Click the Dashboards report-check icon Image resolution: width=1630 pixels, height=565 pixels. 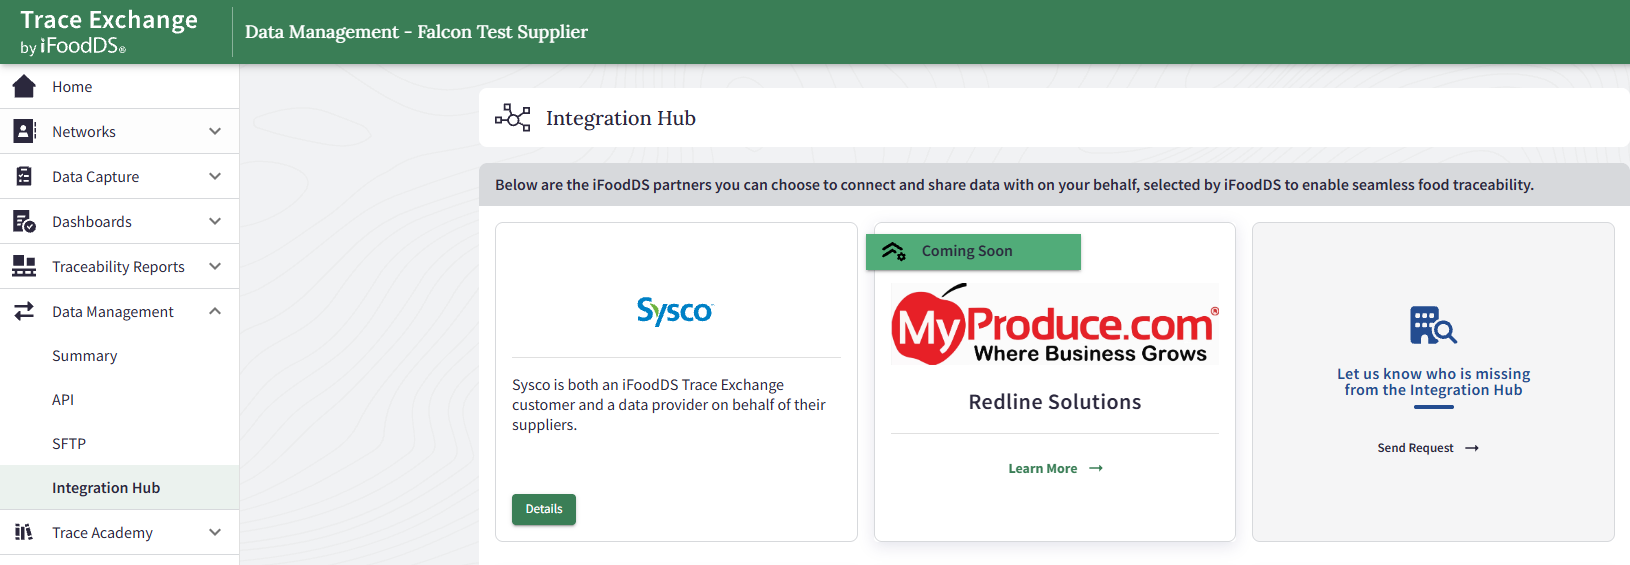click(x=24, y=221)
